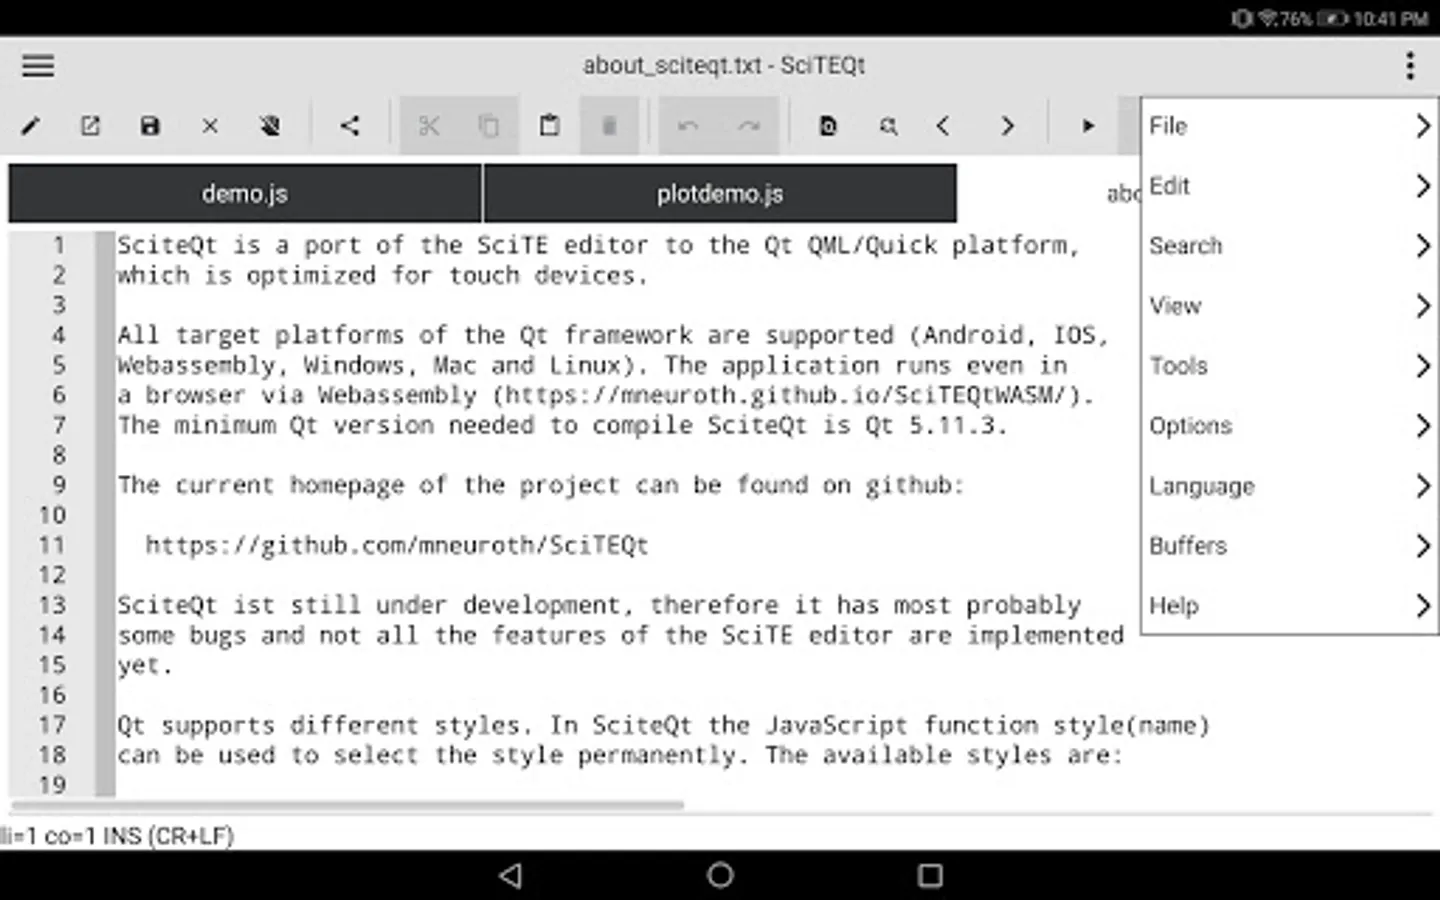The height and width of the screenshot is (900, 1440).
Task: Click the status bar text 'li=1 co=1 INS (CR+LF)'
Action: coord(117,835)
